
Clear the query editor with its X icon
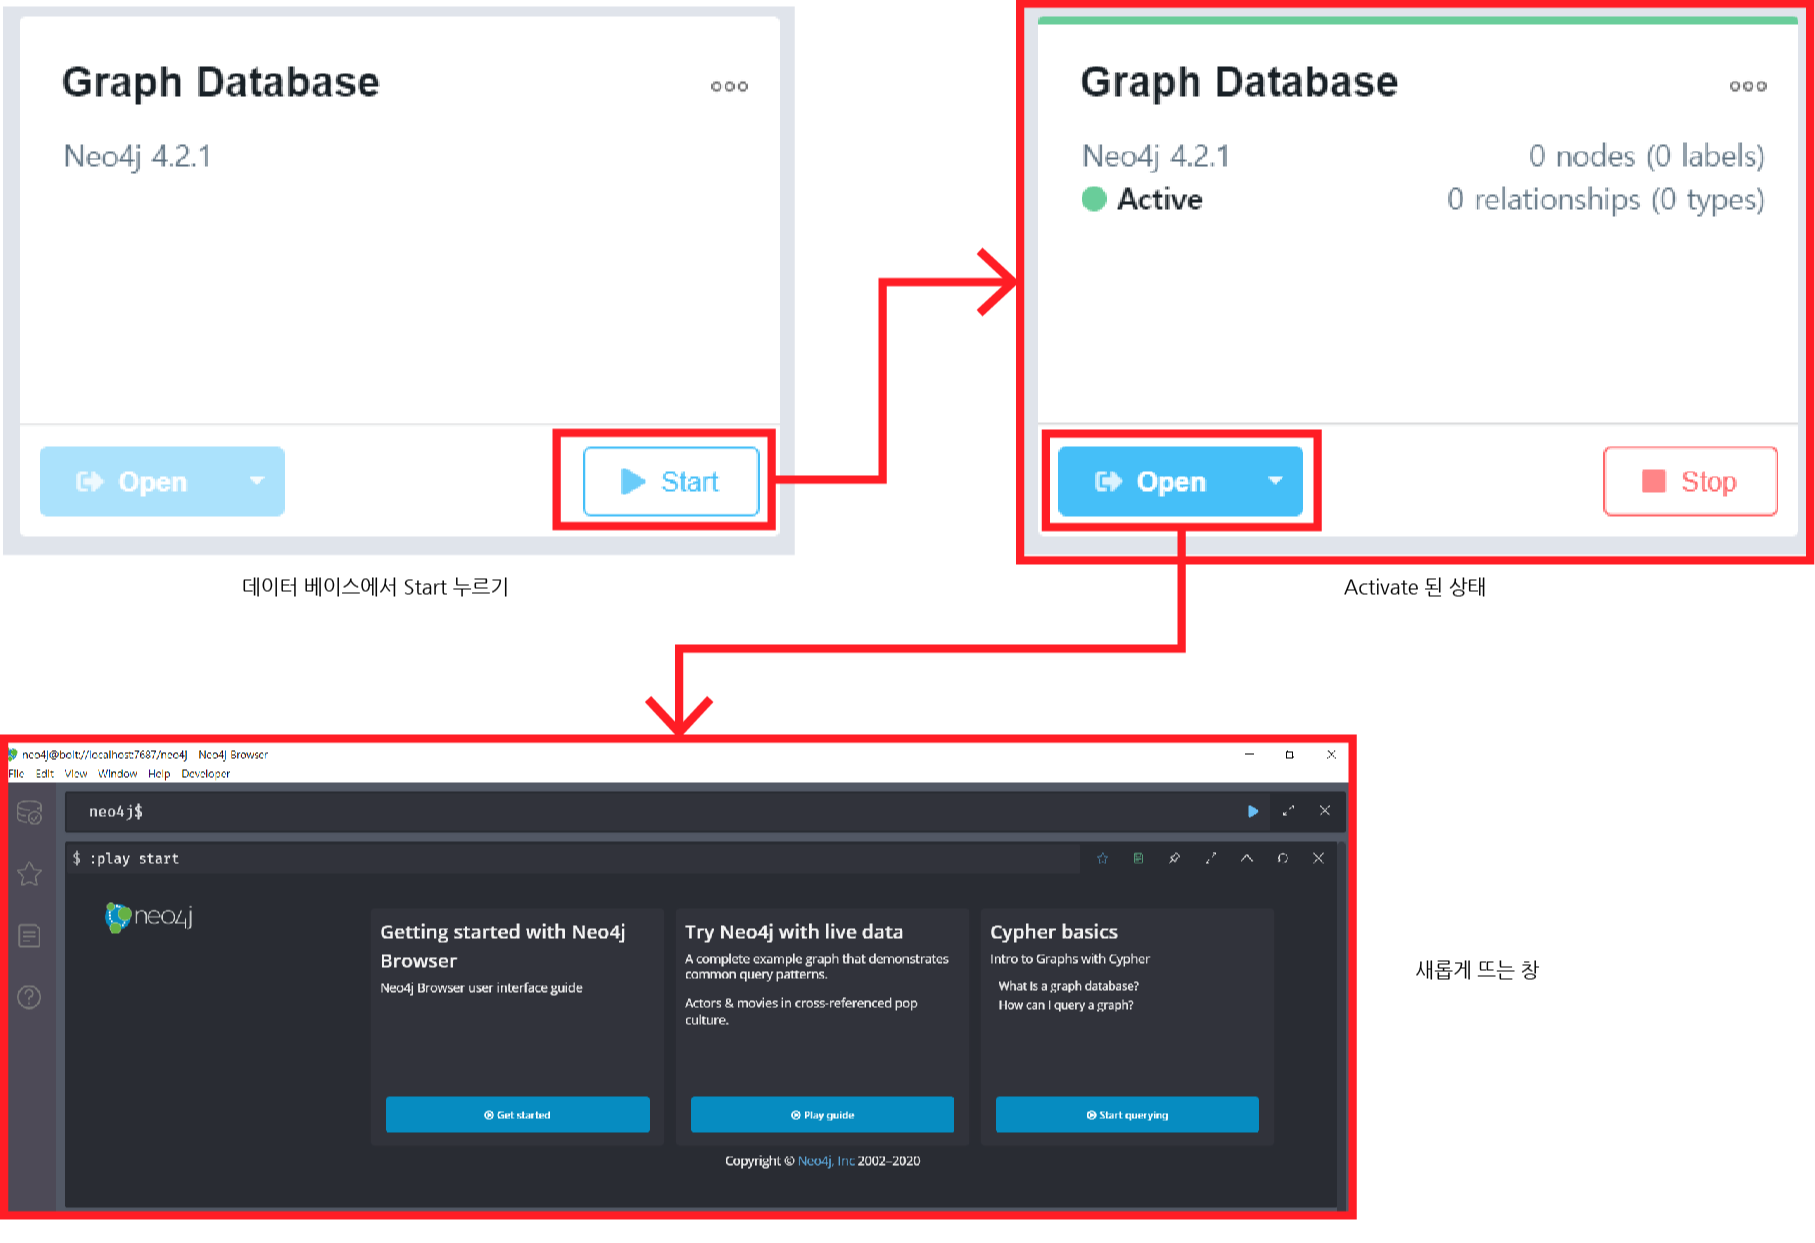pyautogui.click(x=1325, y=811)
